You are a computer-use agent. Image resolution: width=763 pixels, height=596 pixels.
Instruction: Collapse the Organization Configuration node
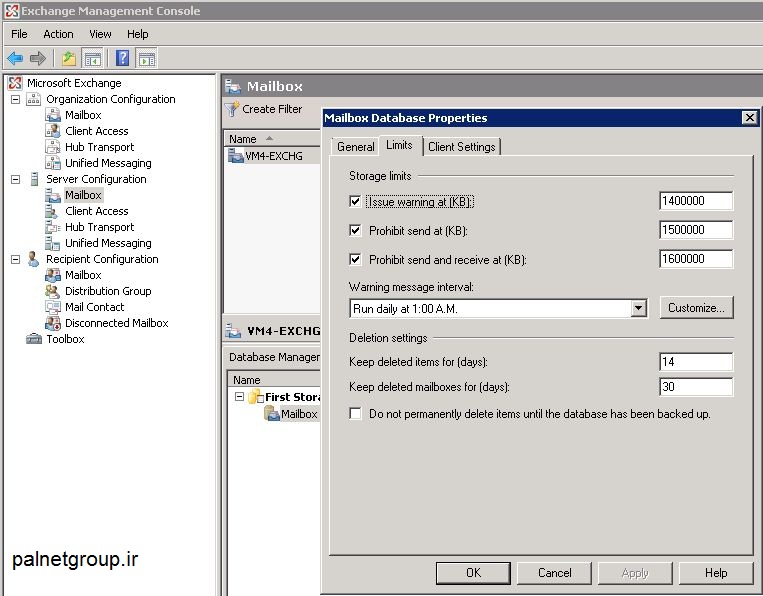coord(16,99)
